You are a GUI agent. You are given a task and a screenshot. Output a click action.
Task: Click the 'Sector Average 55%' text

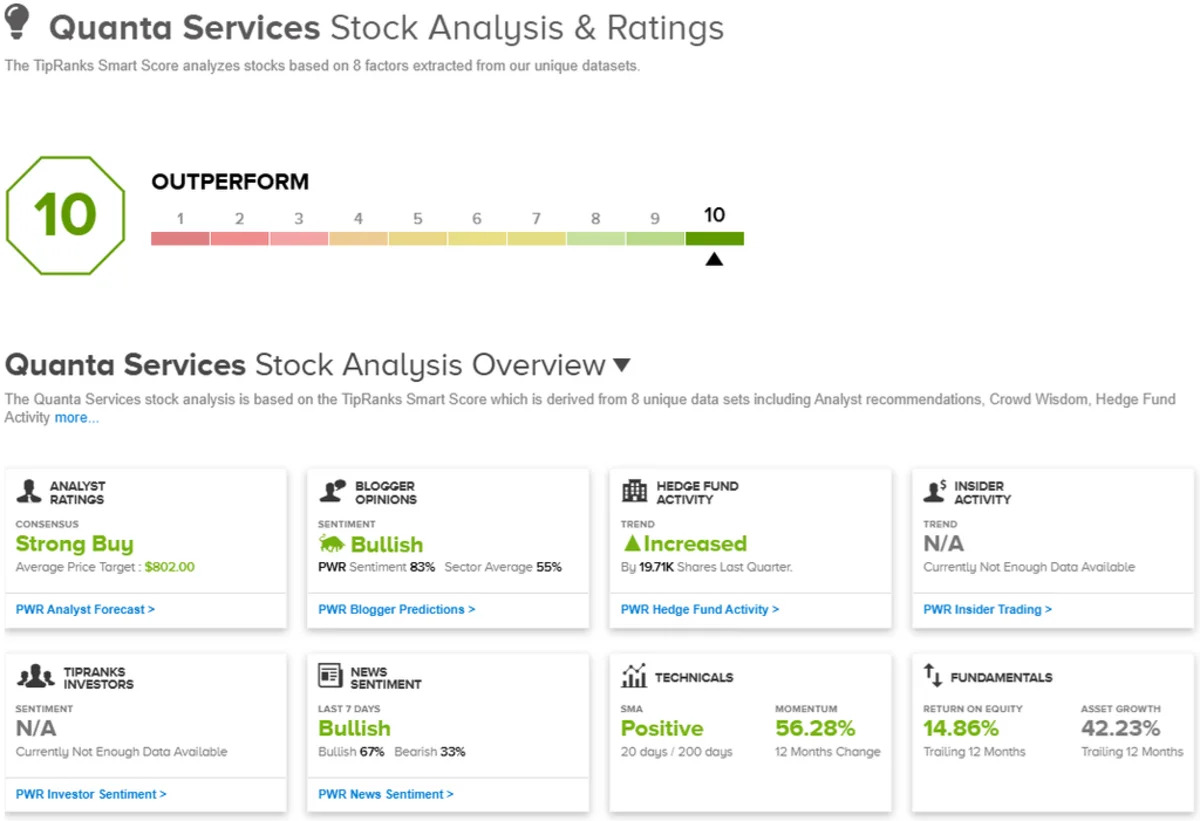[503, 567]
